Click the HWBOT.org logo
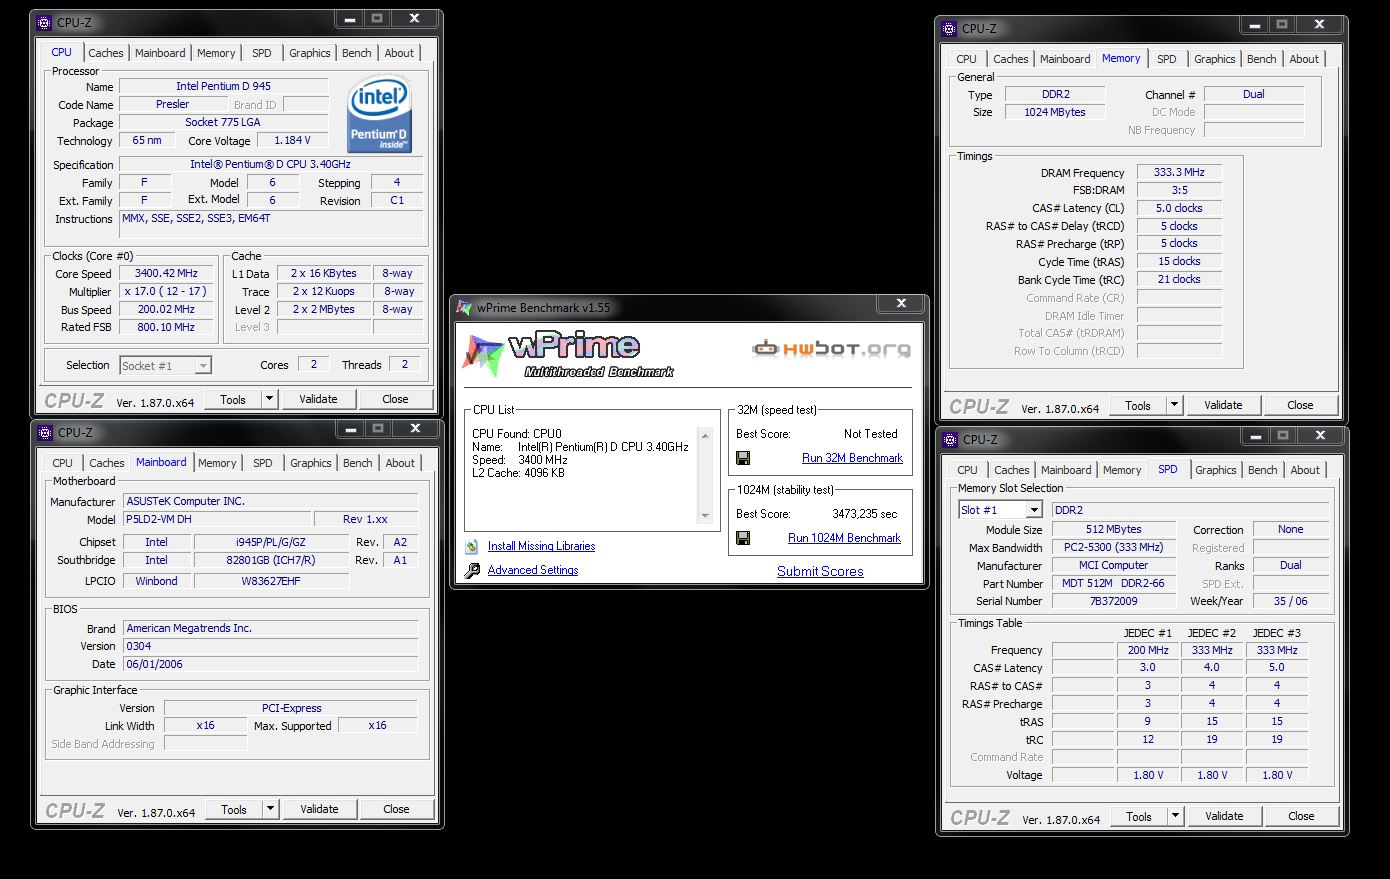This screenshot has height=879, width=1390. point(831,348)
